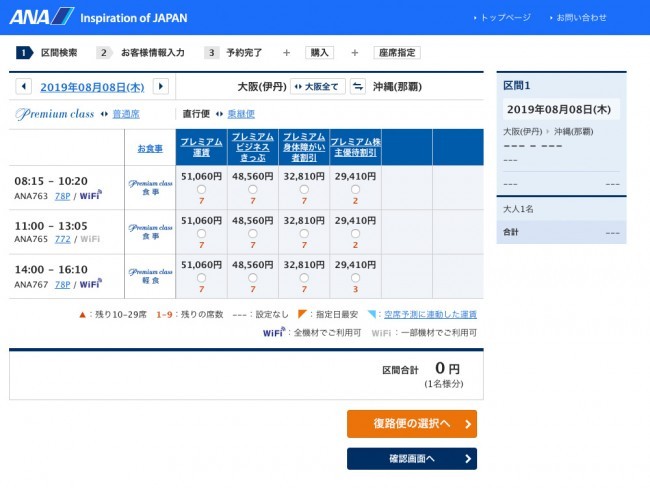
Task: Select 48,560円 fare for ANA763
Action: [x=253, y=189]
